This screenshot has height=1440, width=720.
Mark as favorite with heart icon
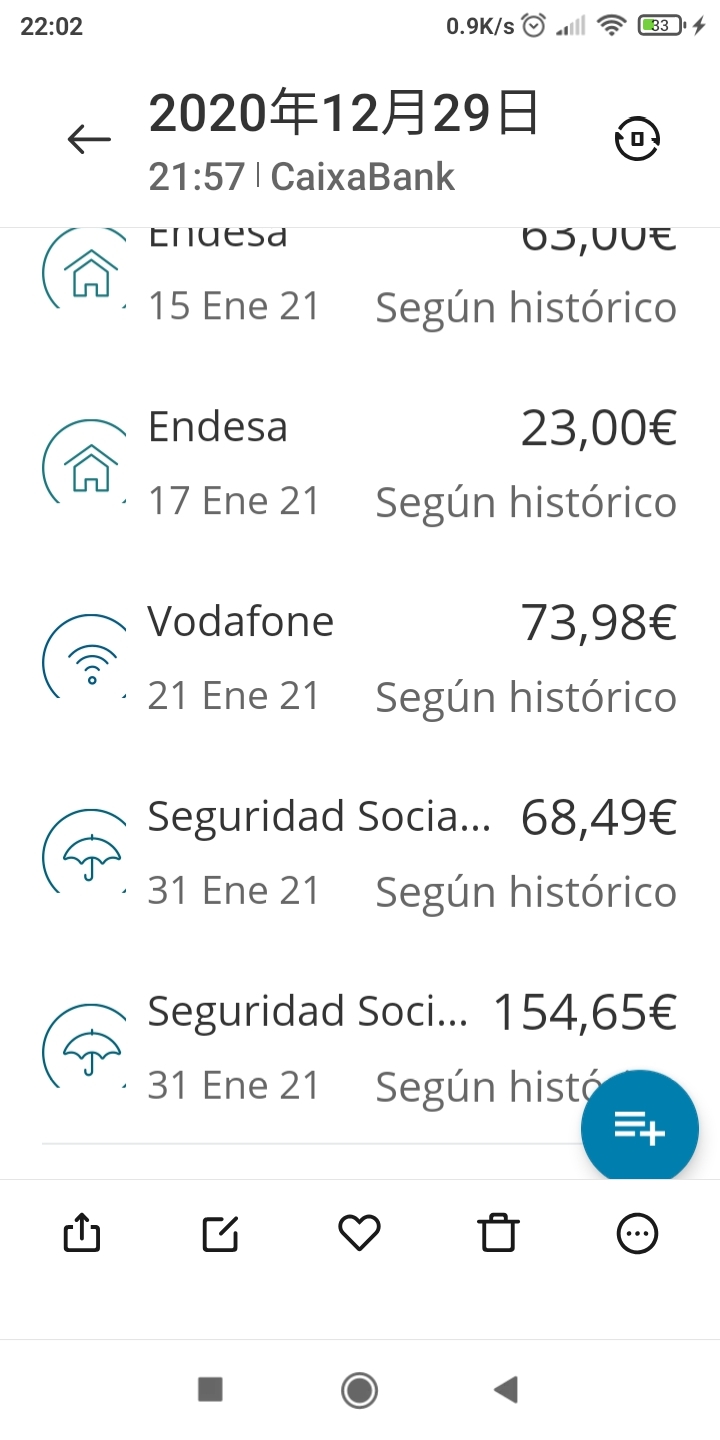[x=359, y=1233]
